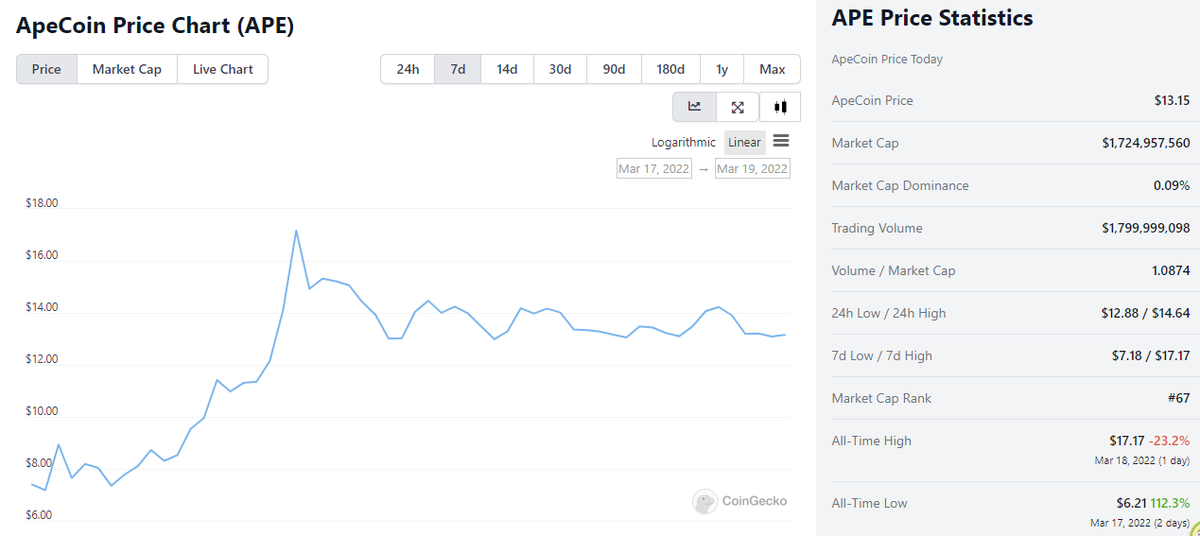Select the line chart view icon
This screenshot has width=1200, height=536.
(x=695, y=106)
